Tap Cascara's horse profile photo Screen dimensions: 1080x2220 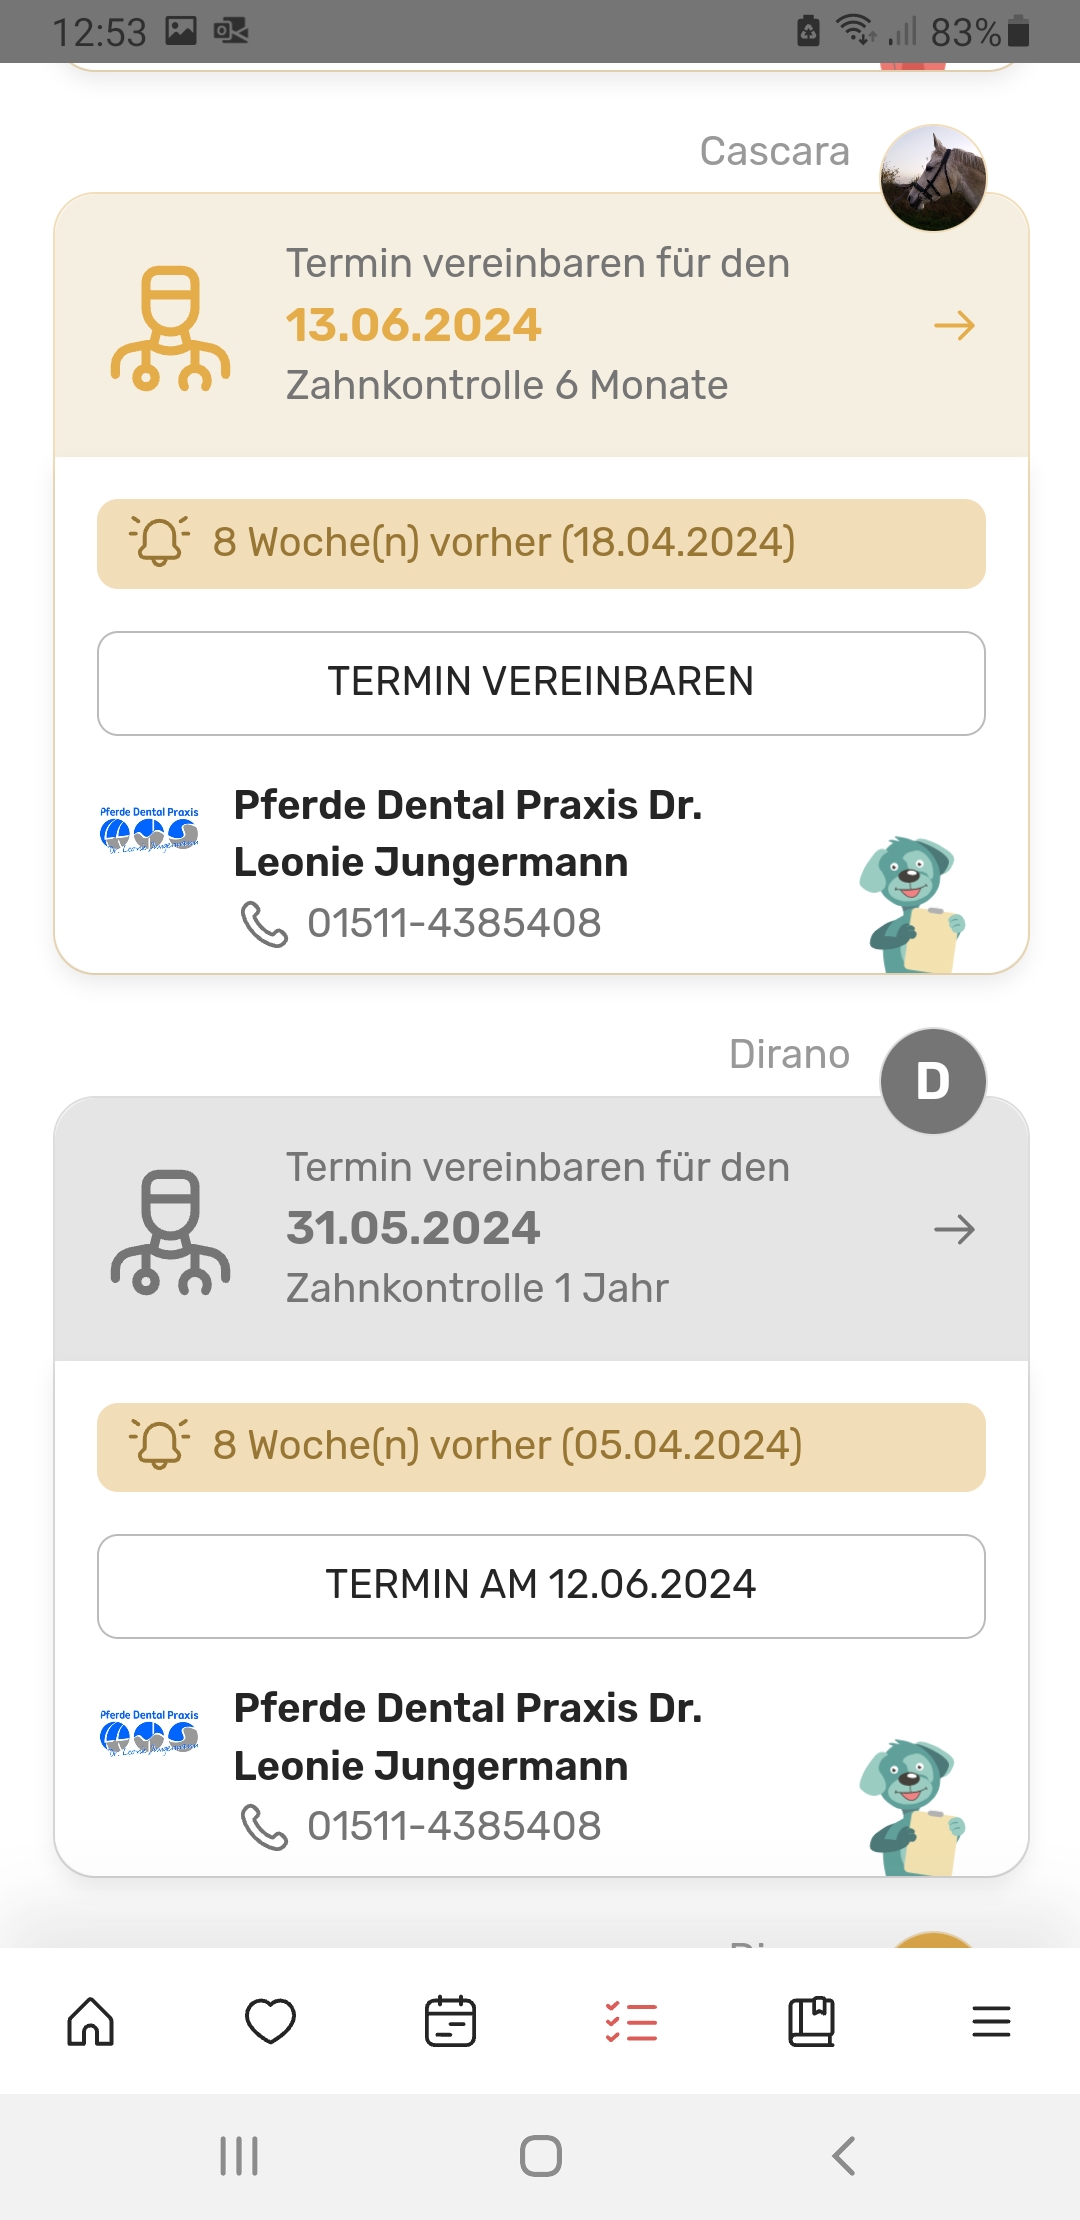(933, 178)
